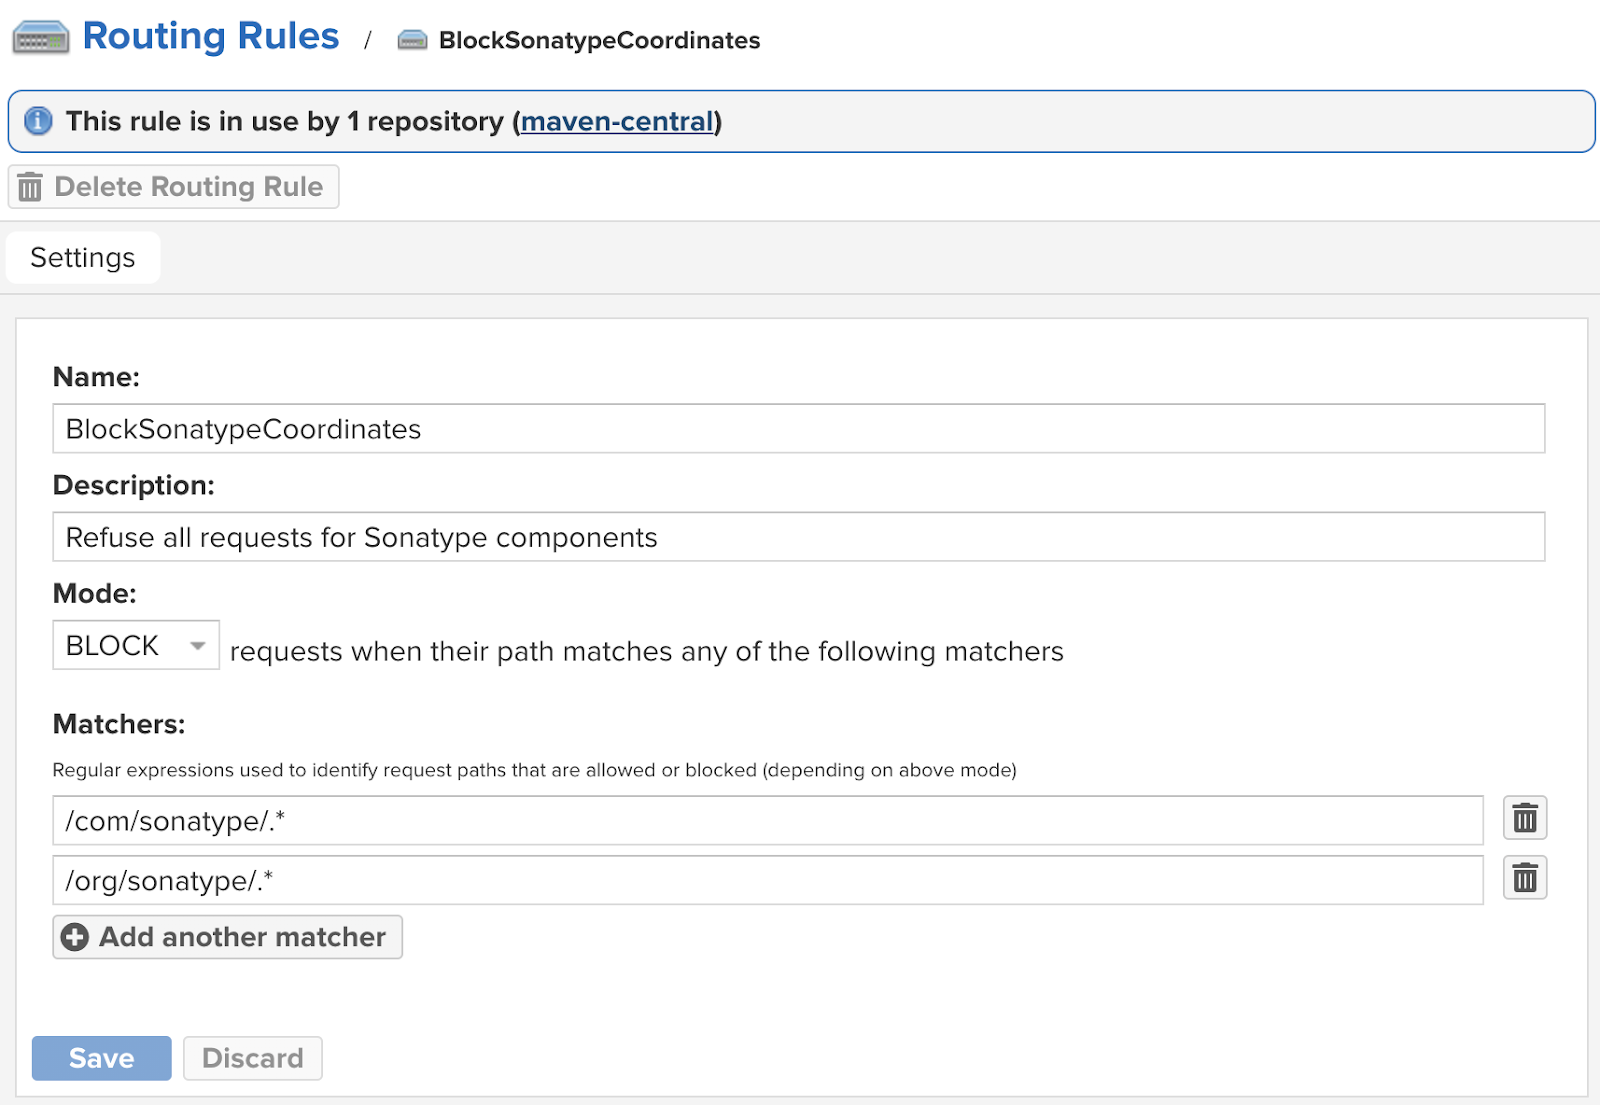Switch to the Settings tab
The height and width of the screenshot is (1105, 1600).
(x=83, y=258)
